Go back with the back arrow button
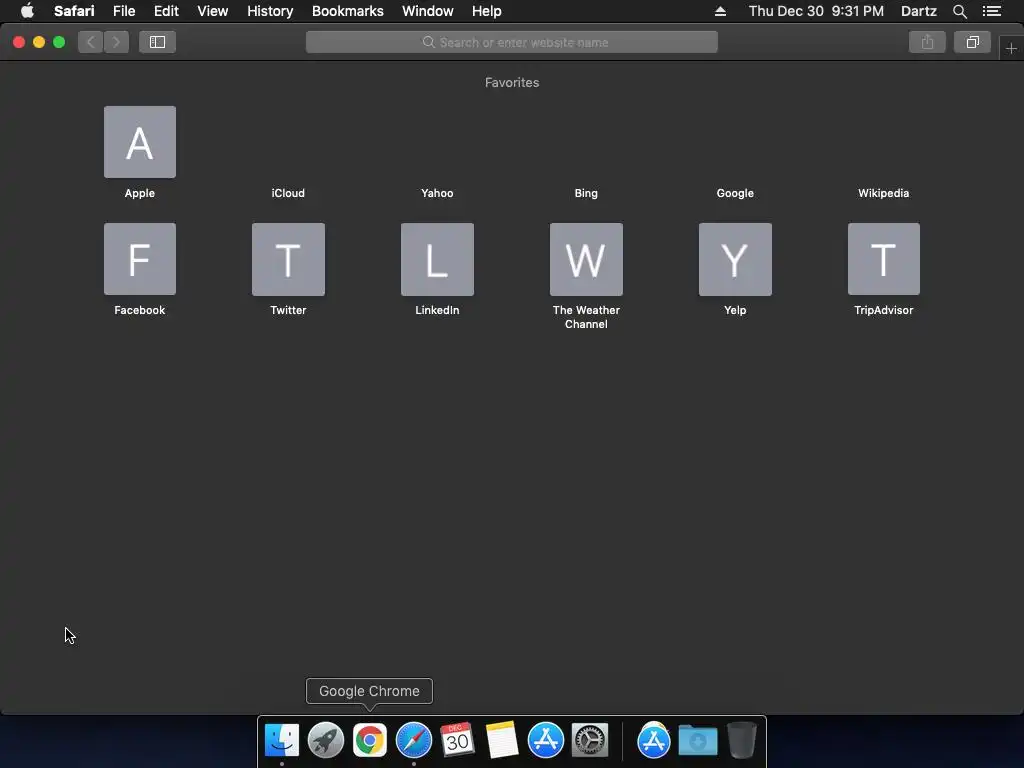Screen dimensions: 1024x768 (x=91, y=42)
